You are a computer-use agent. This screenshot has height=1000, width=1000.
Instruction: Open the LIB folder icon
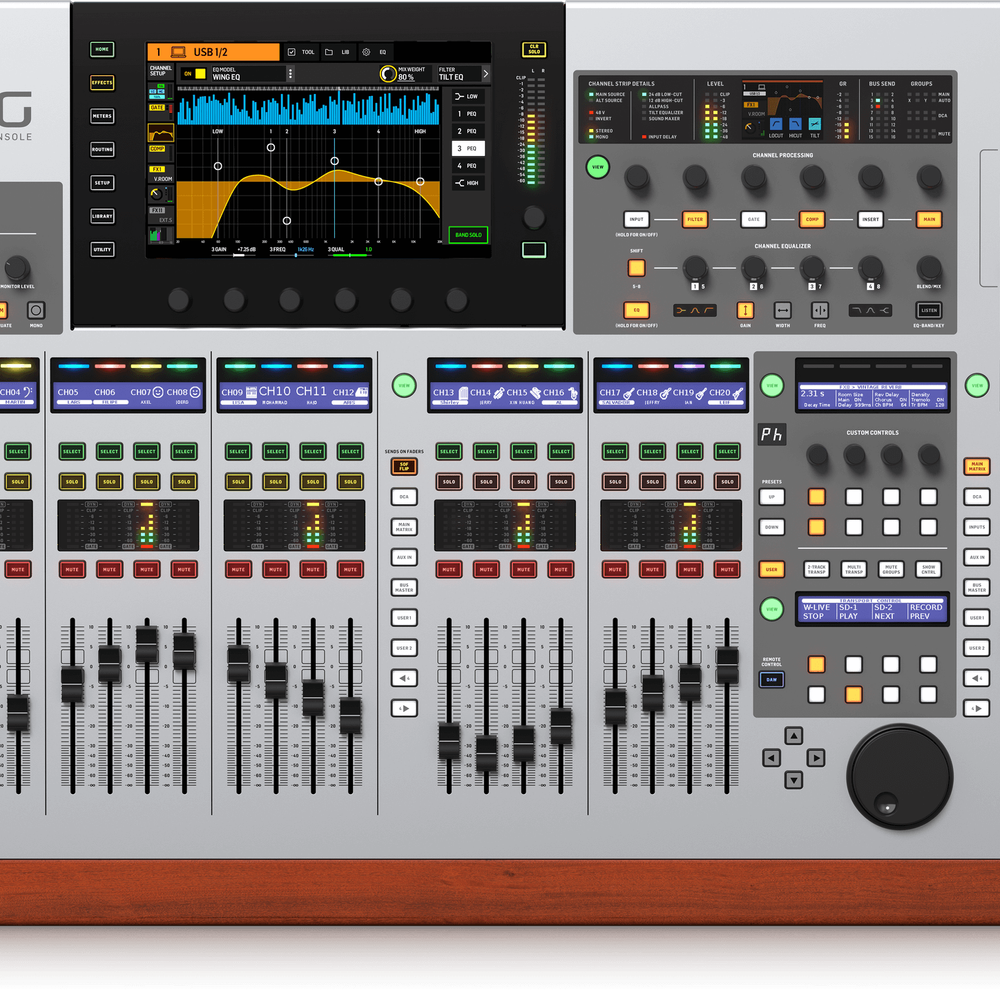(329, 52)
